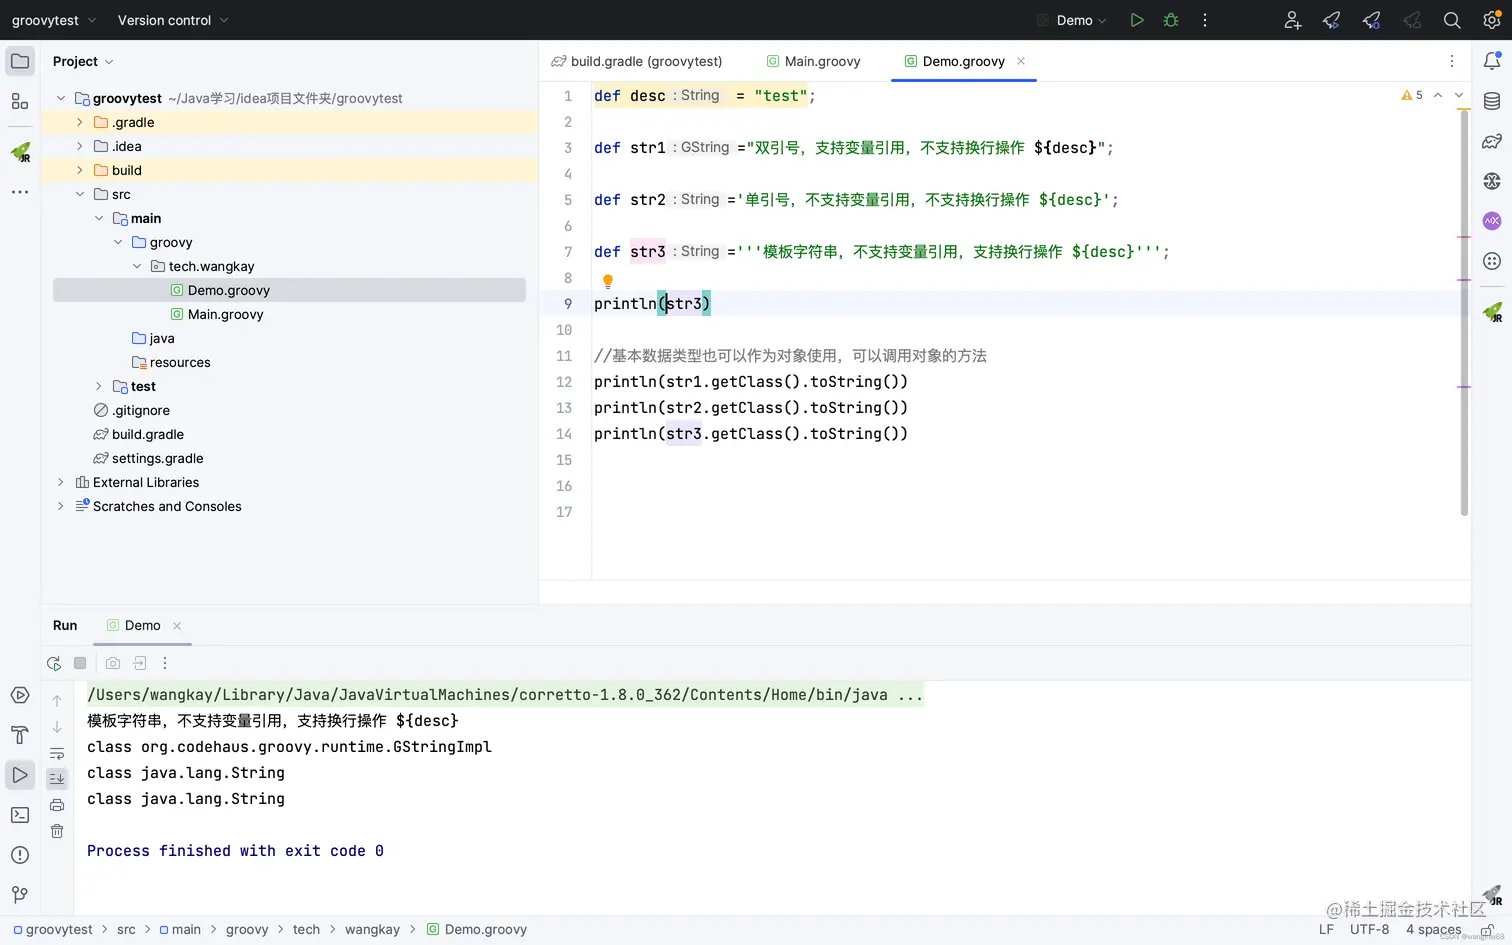Stop the running process icon
Viewport: 1512px width, 945px height.
[80, 663]
